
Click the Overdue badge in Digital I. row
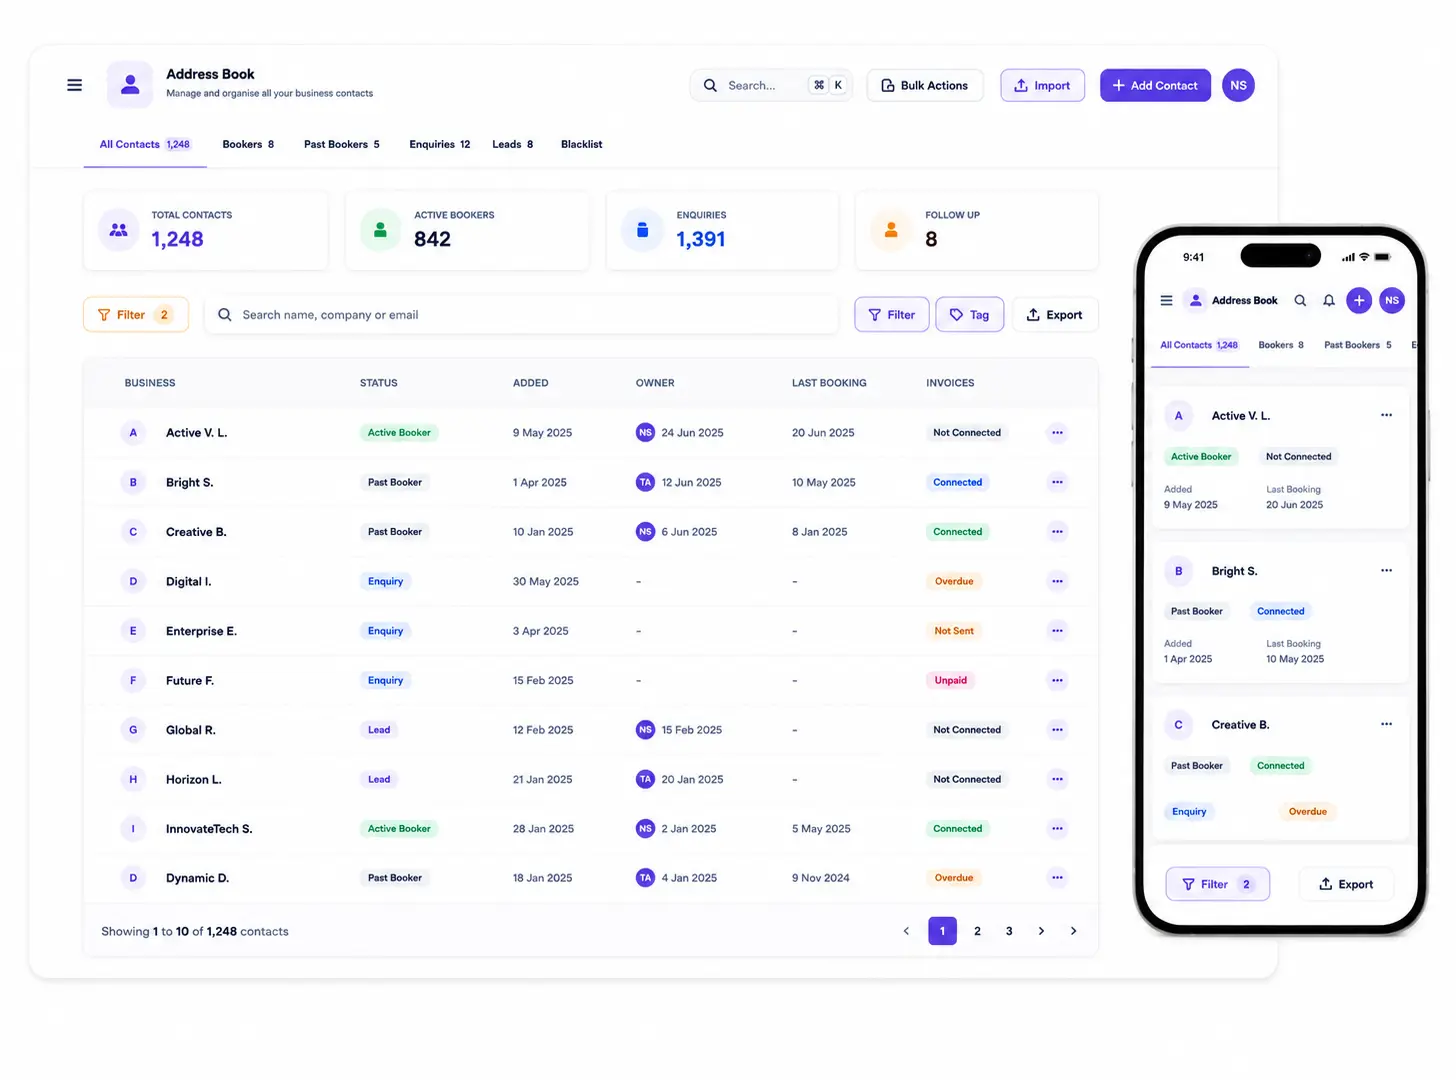tap(954, 581)
